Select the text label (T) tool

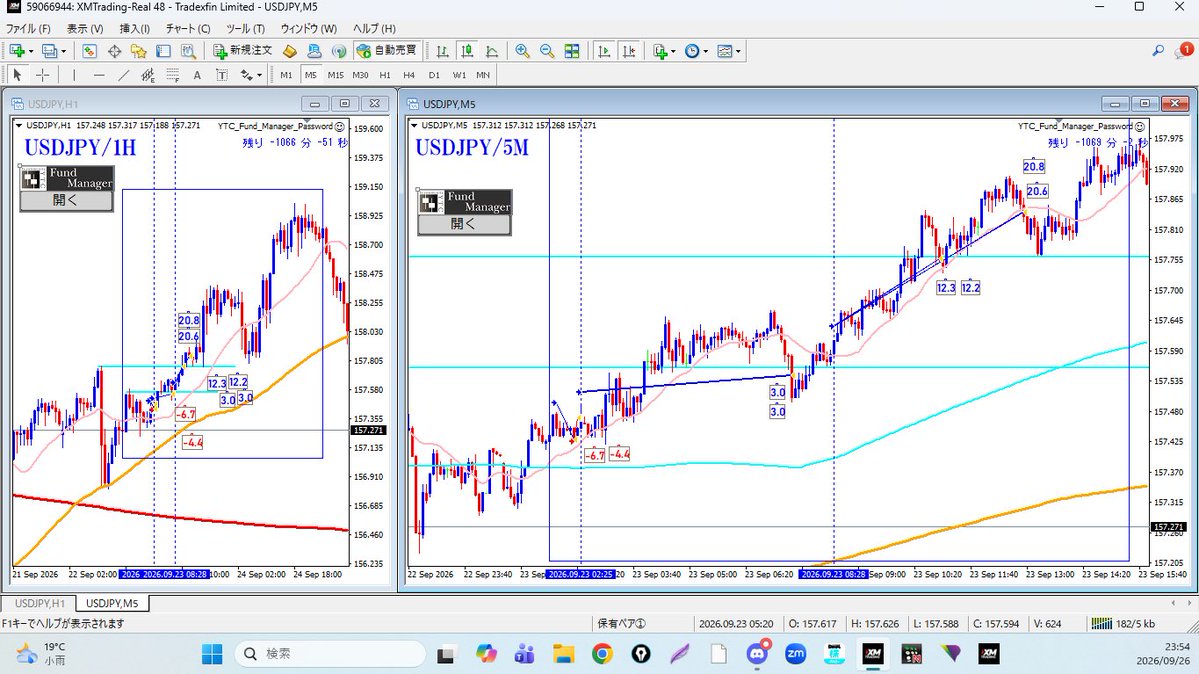click(222, 75)
